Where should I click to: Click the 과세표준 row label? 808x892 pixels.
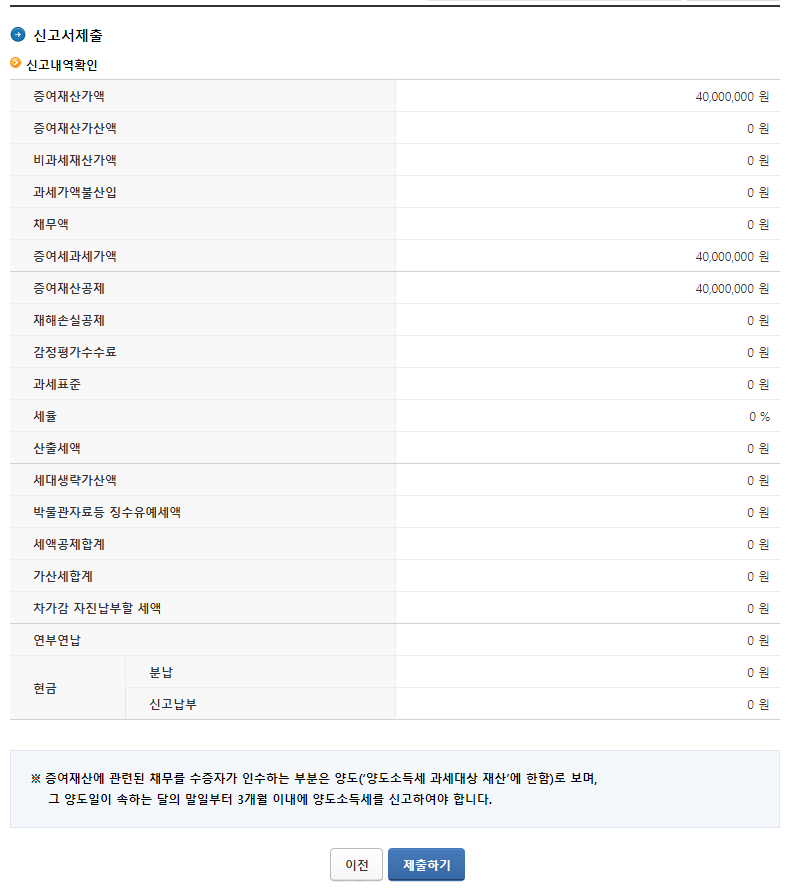tap(57, 384)
